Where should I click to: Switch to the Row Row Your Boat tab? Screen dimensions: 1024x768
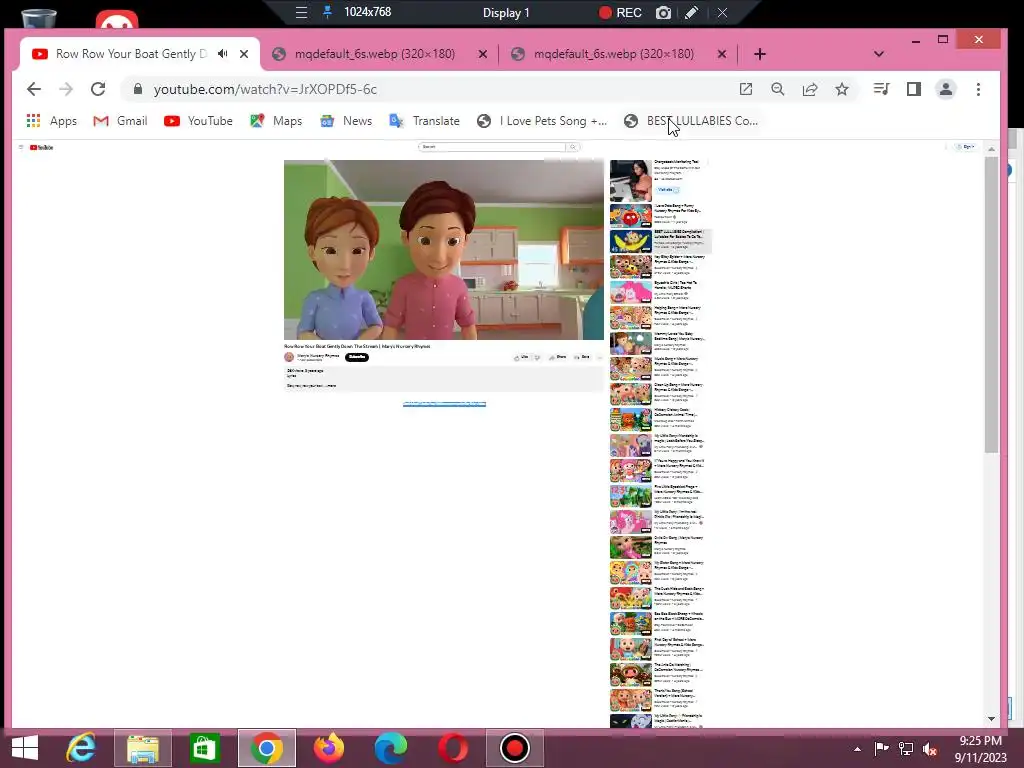tap(131, 54)
